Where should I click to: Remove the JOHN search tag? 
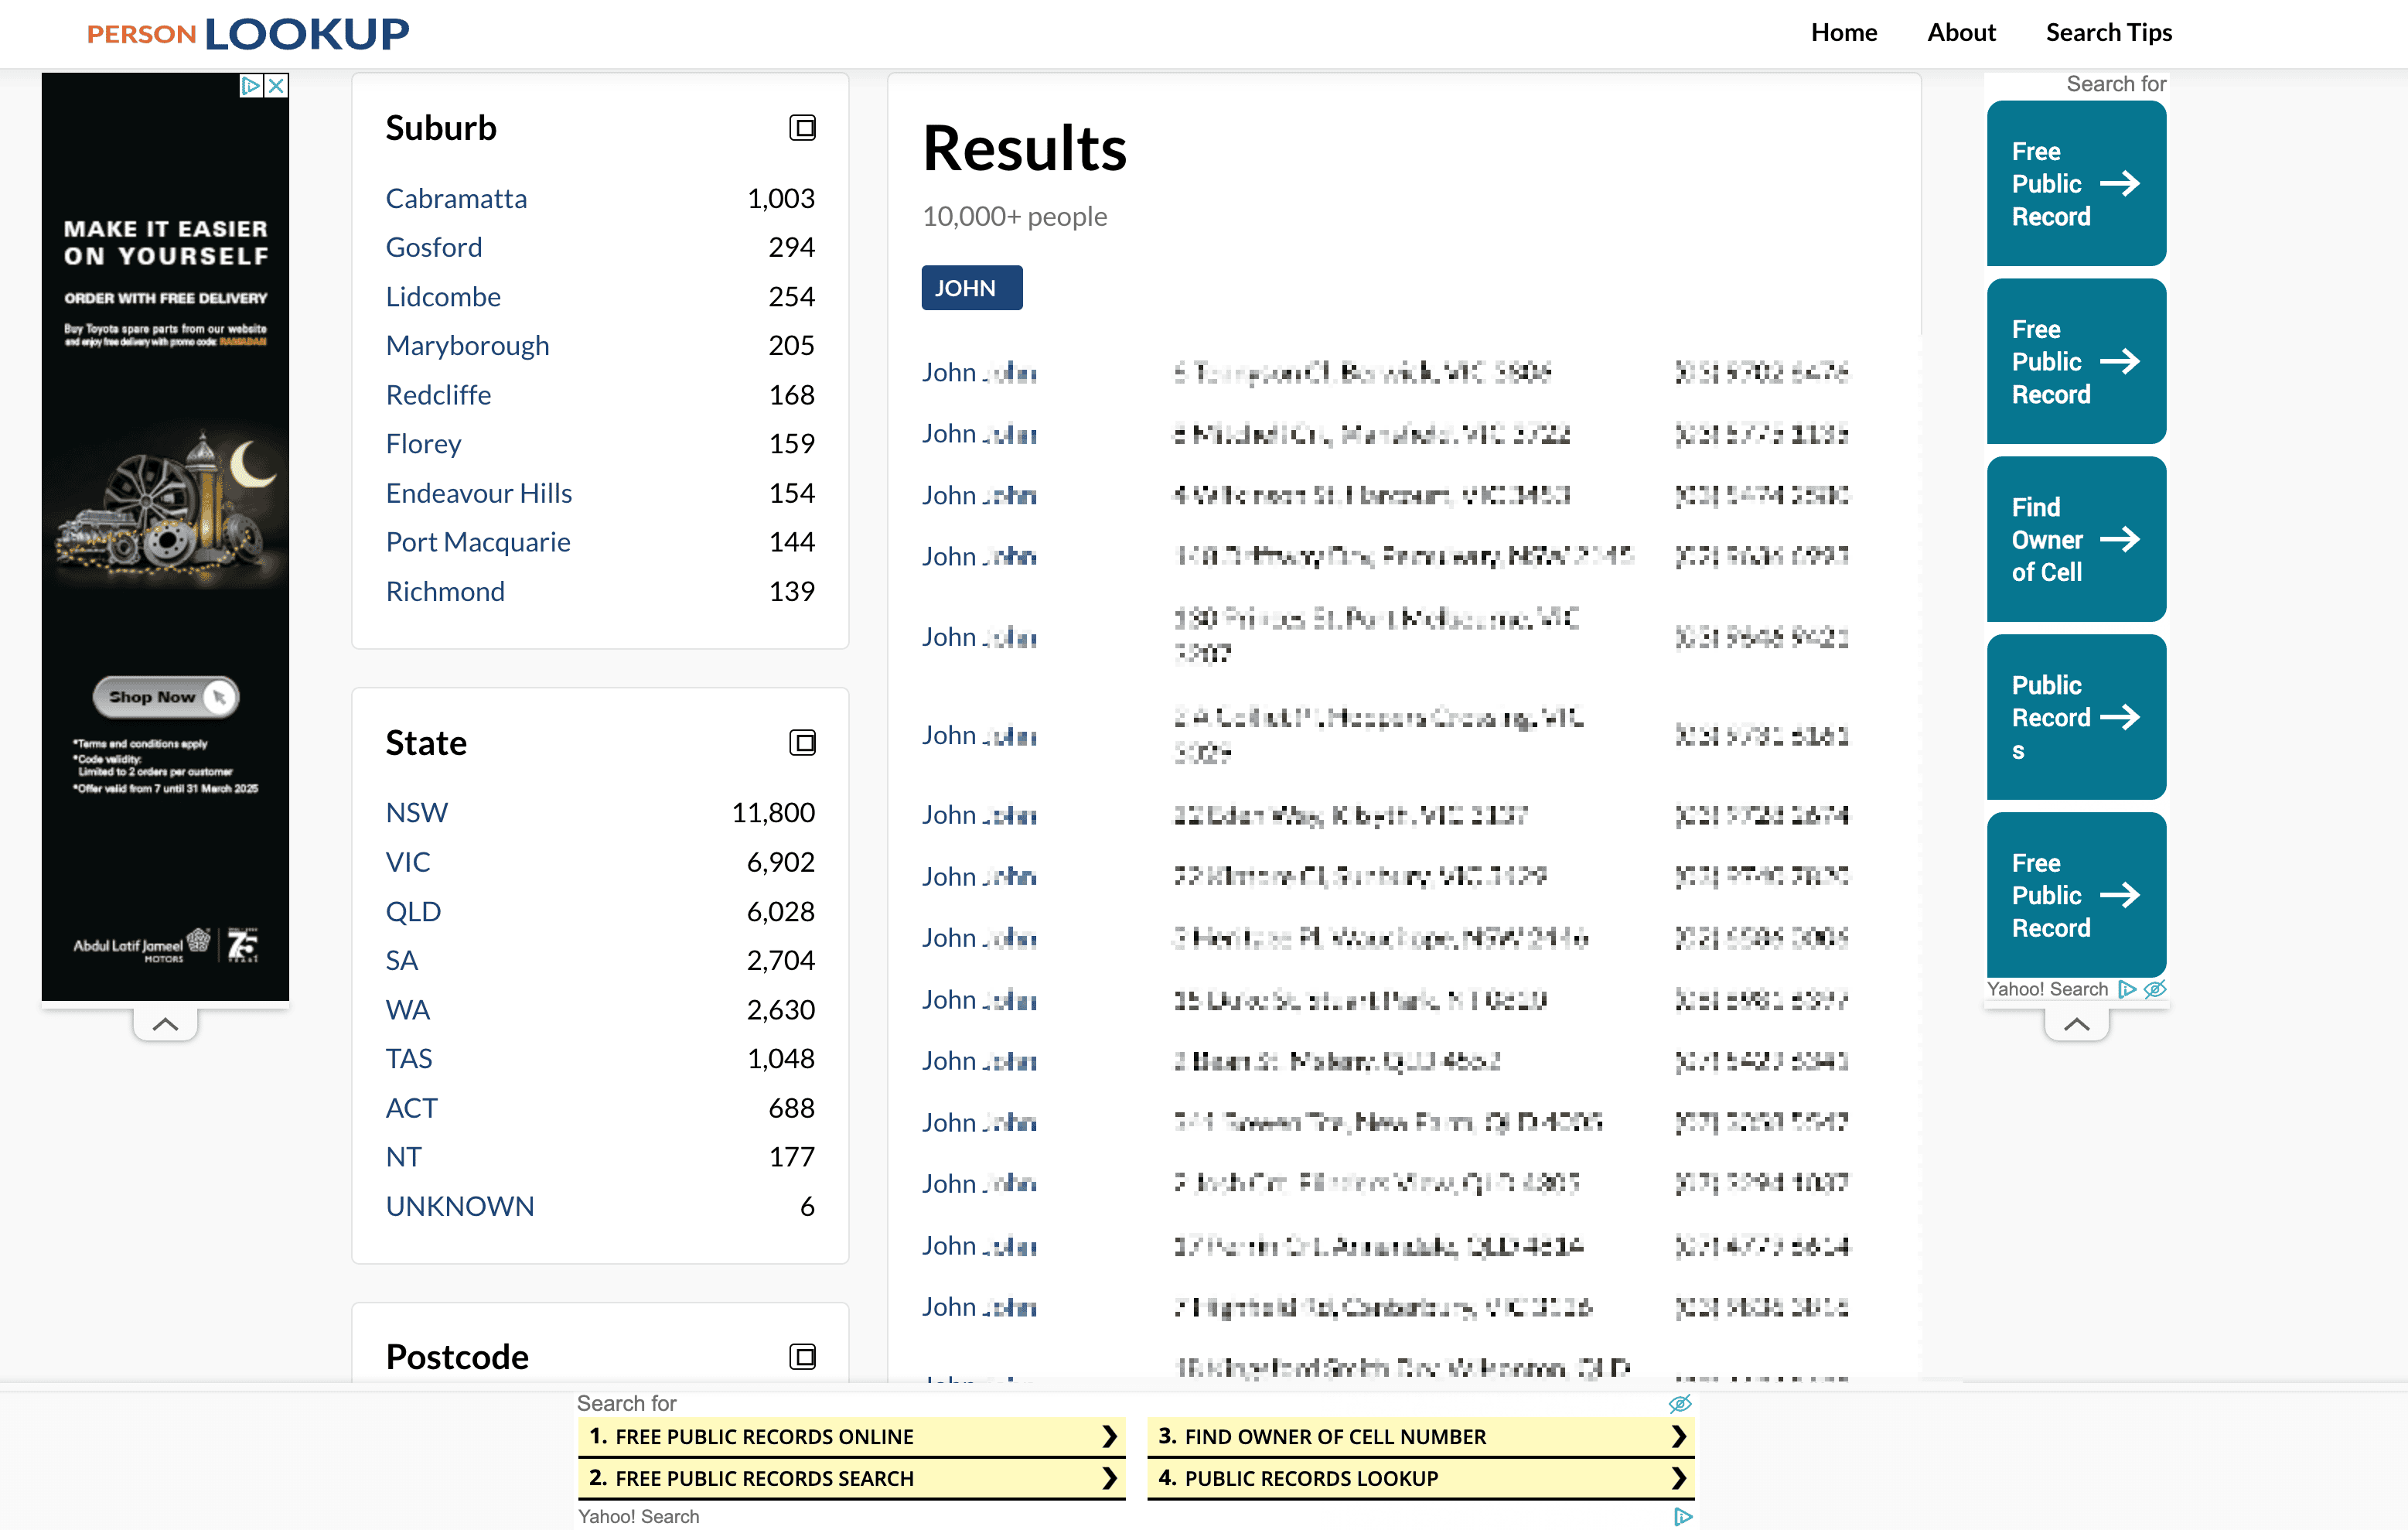[x=971, y=288]
